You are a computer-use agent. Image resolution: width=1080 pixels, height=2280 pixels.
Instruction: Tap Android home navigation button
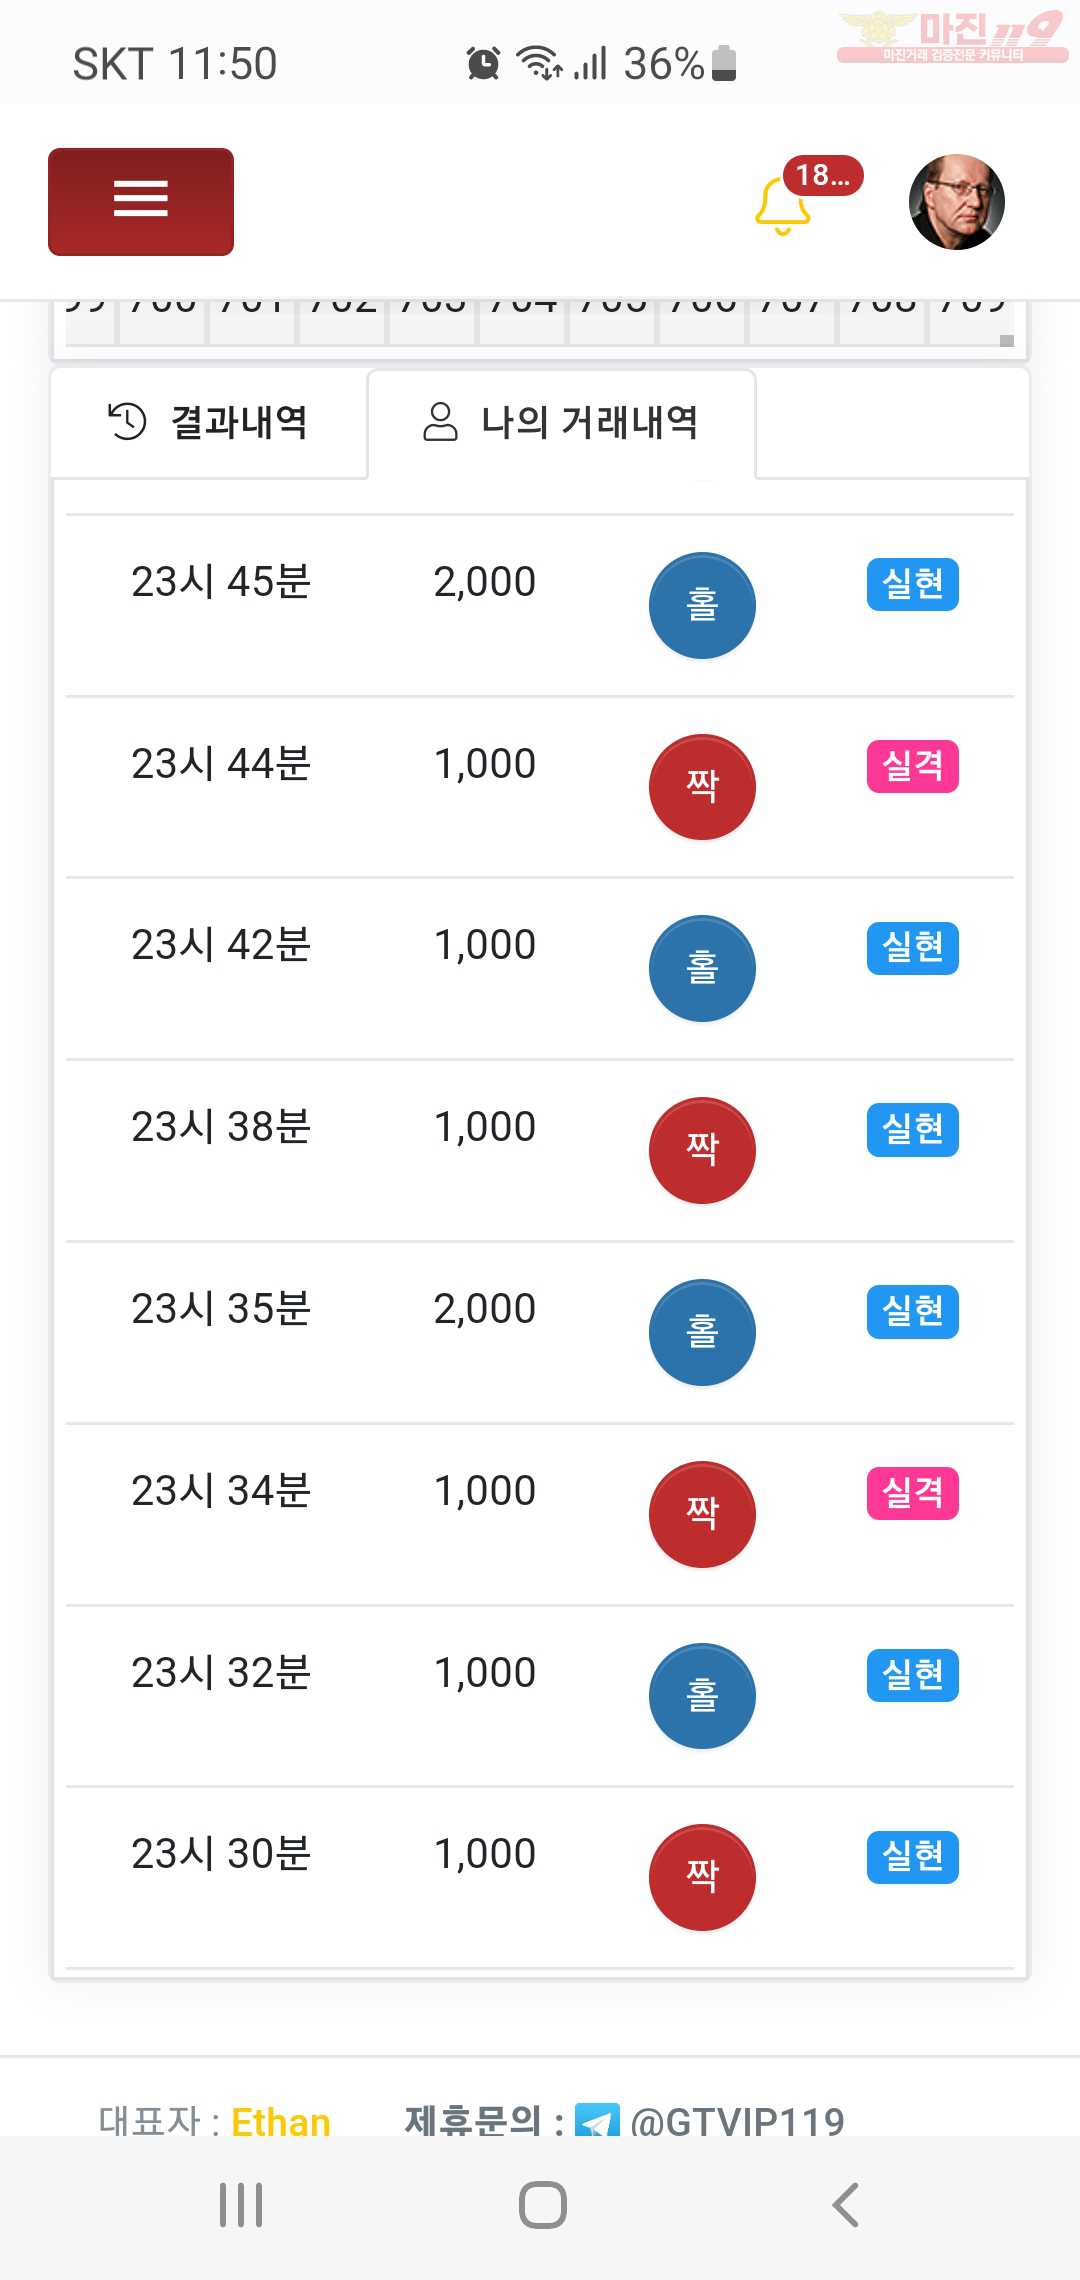tap(542, 2205)
